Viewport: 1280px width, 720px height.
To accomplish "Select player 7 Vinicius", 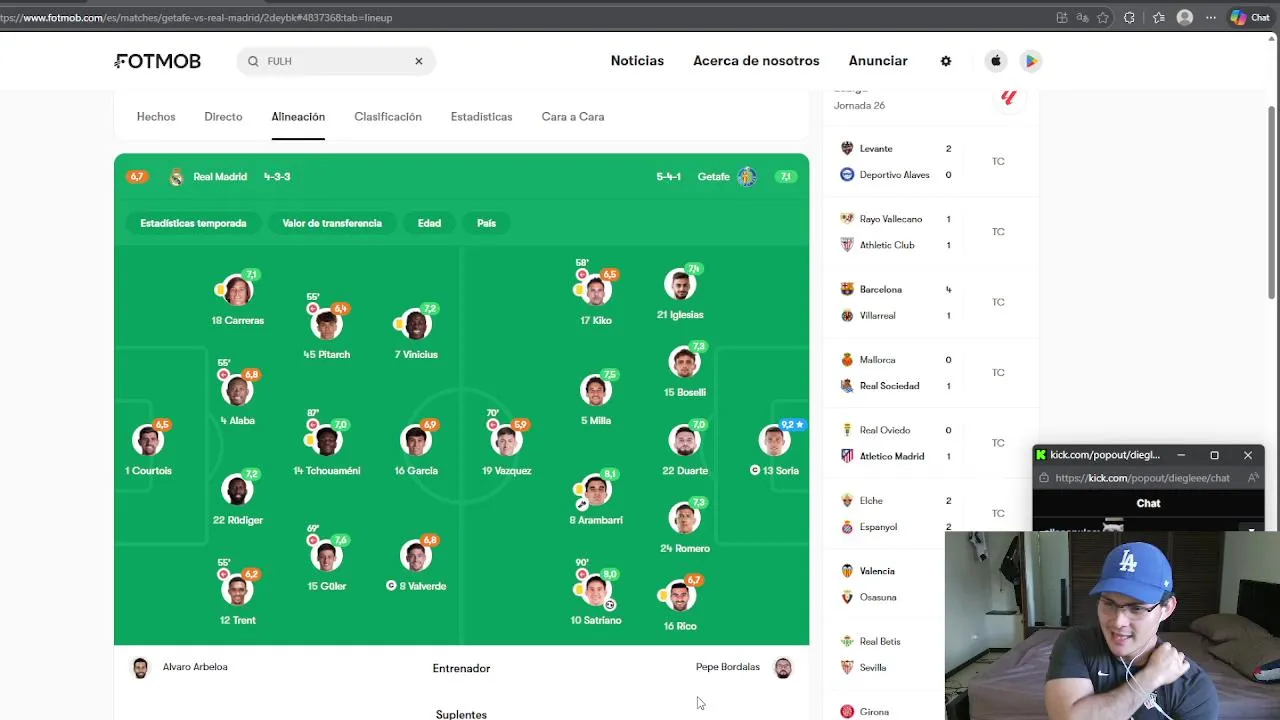I will coord(416,330).
